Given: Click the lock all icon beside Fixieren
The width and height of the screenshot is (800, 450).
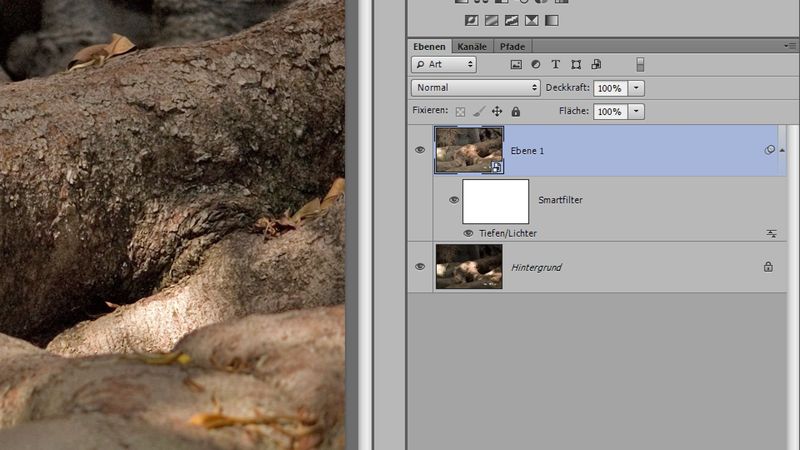Looking at the screenshot, I should coord(516,112).
